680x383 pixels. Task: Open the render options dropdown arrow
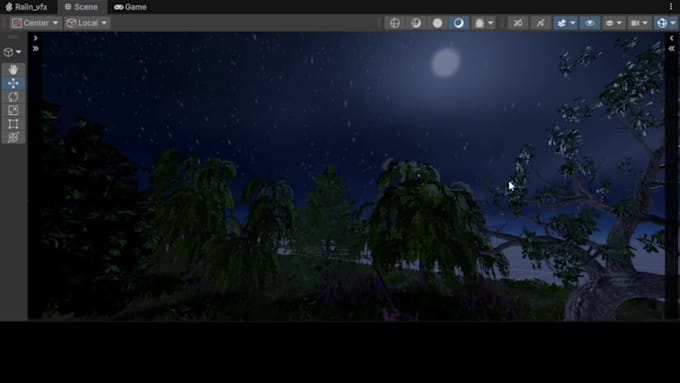(x=619, y=23)
